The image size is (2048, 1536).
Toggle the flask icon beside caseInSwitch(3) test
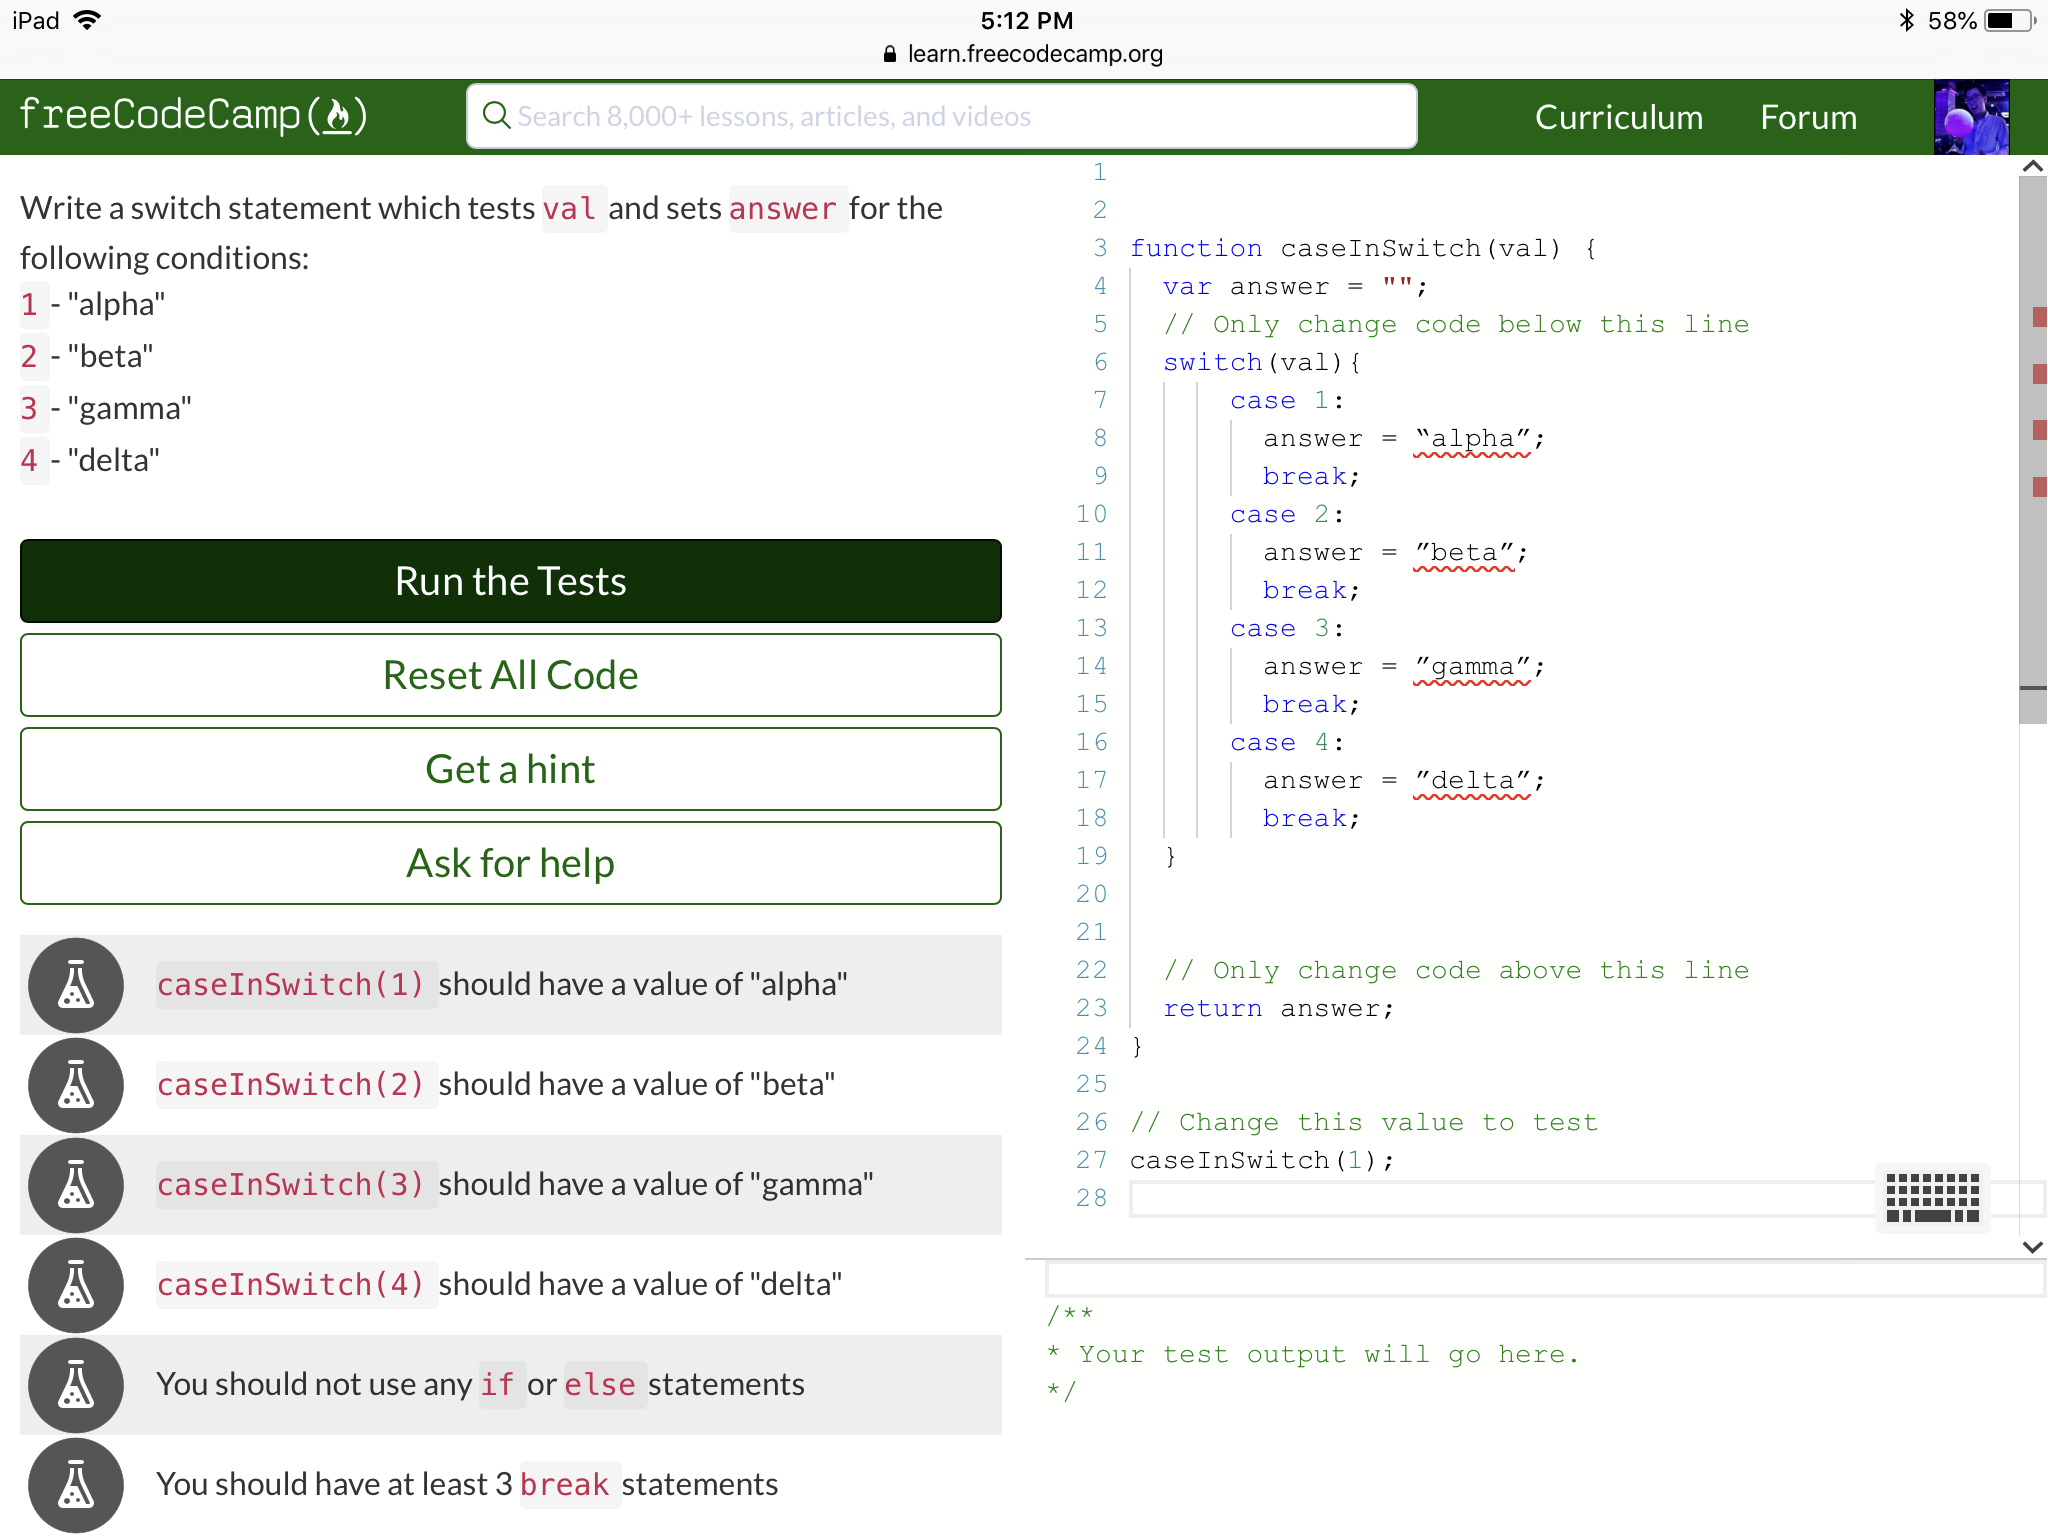tap(75, 1185)
